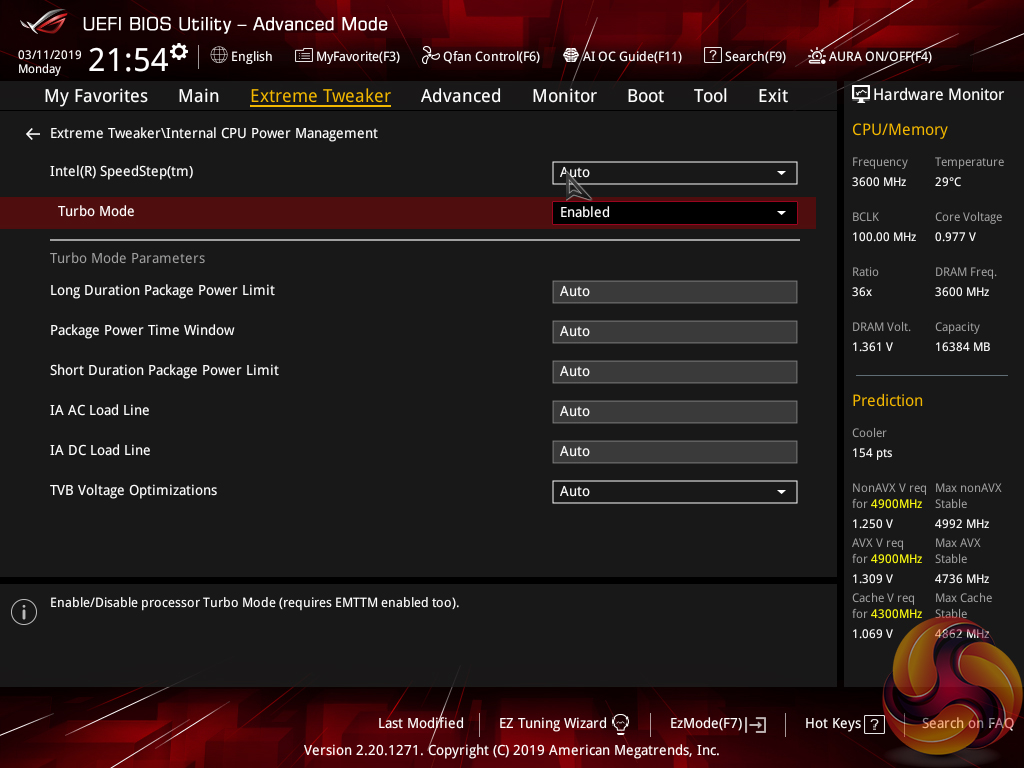Screen dimensions: 1024x768
Task: Switch to EzMode(F7)
Action: point(706,724)
